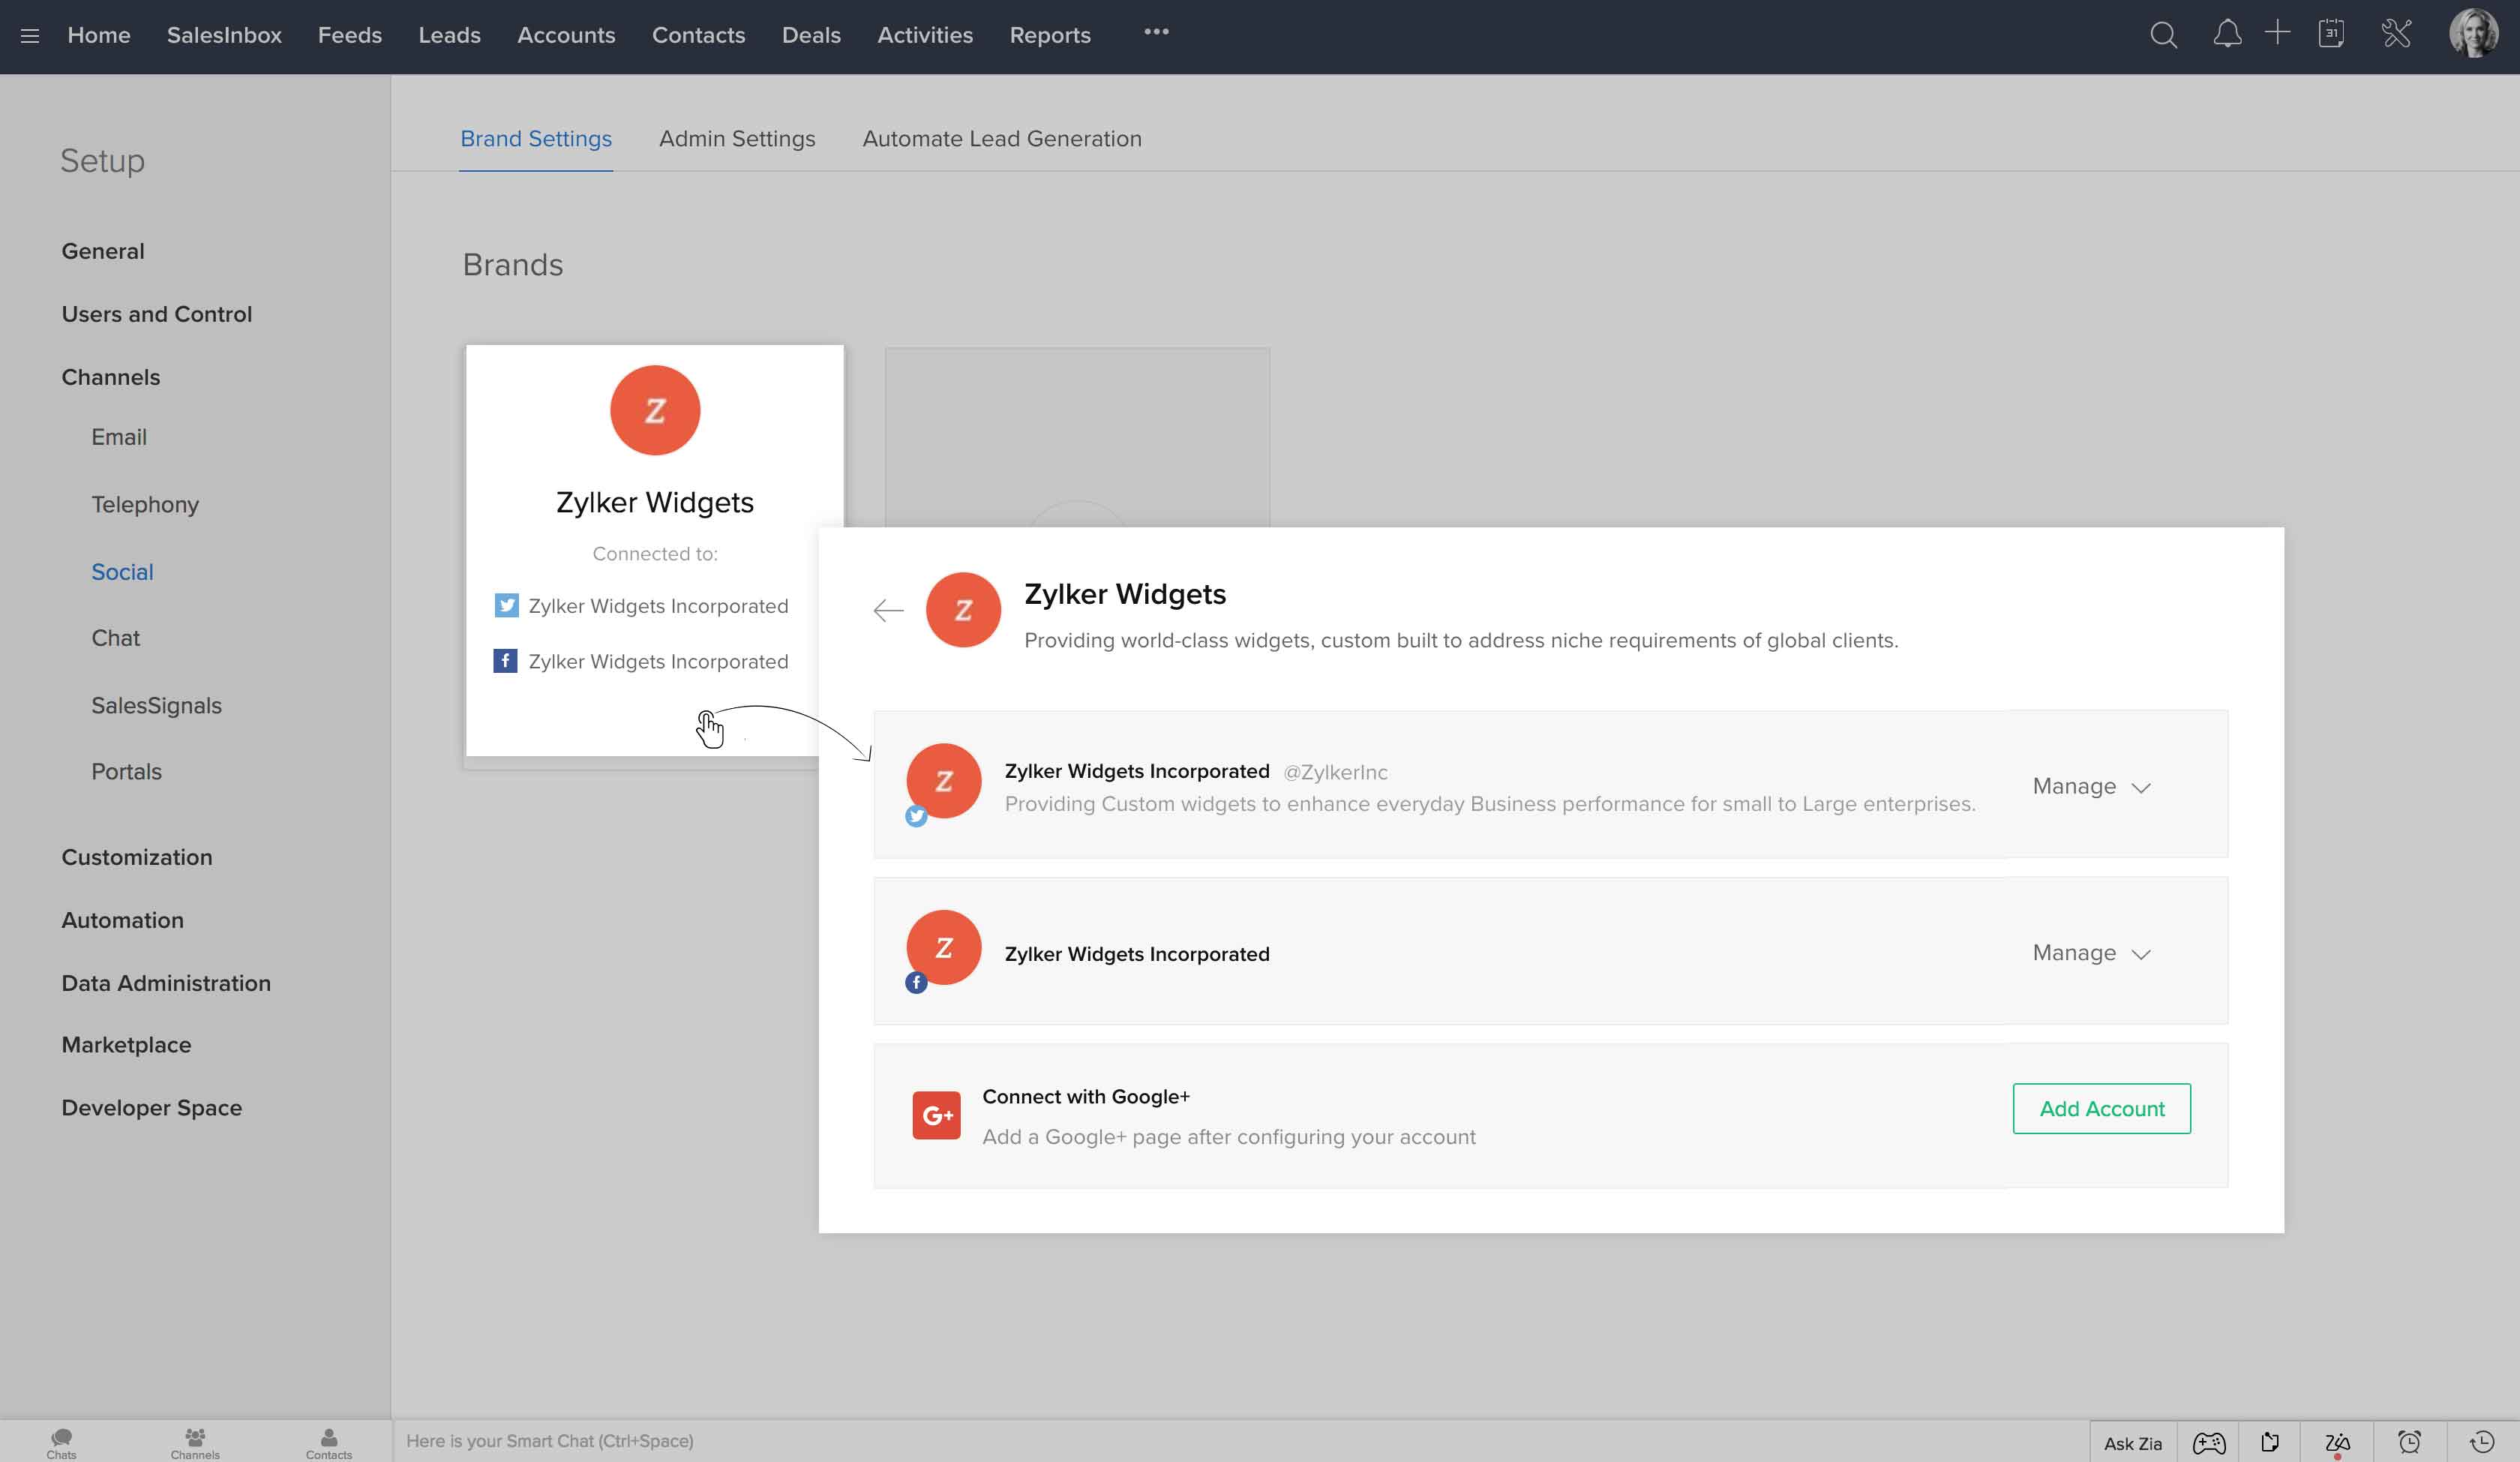Click Add Account for Google+
Viewport: 2520px width, 1462px height.
(x=2102, y=1109)
